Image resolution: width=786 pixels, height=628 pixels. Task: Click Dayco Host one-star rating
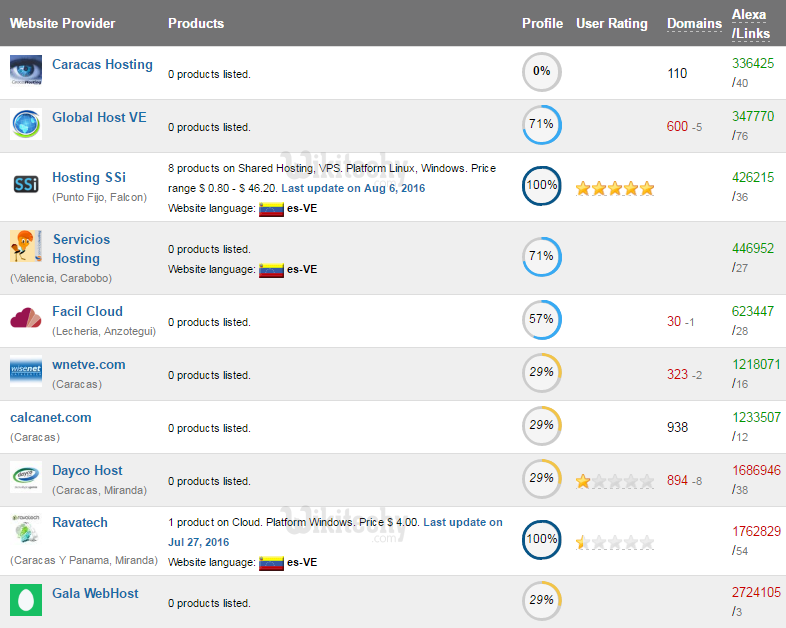[x=615, y=481]
